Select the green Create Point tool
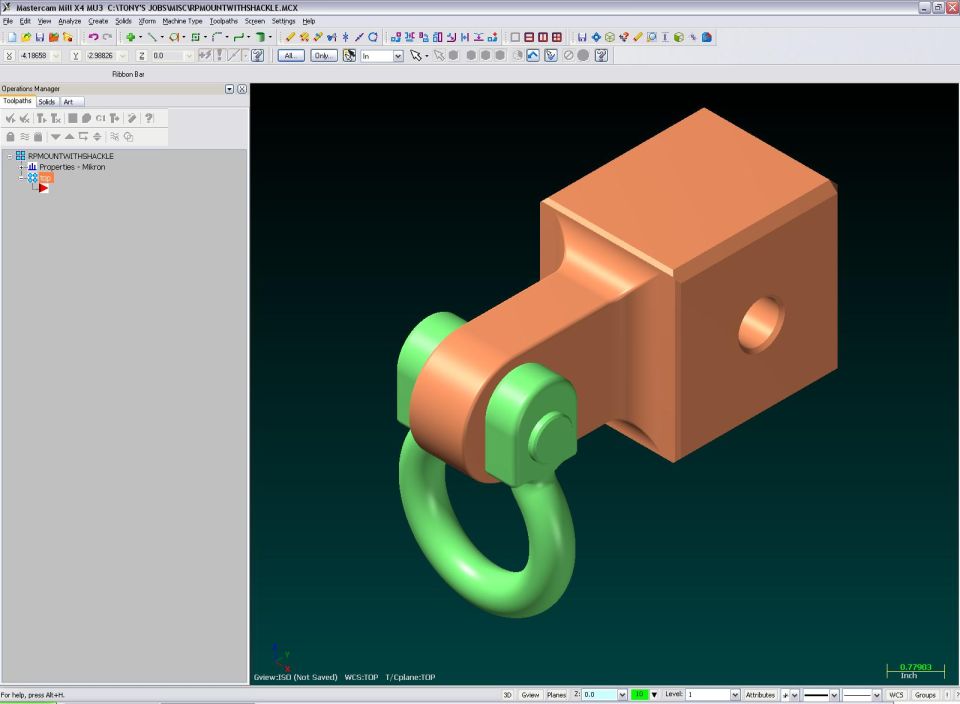The height and width of the screenshot is (704, 960). (x=130, y=37)
